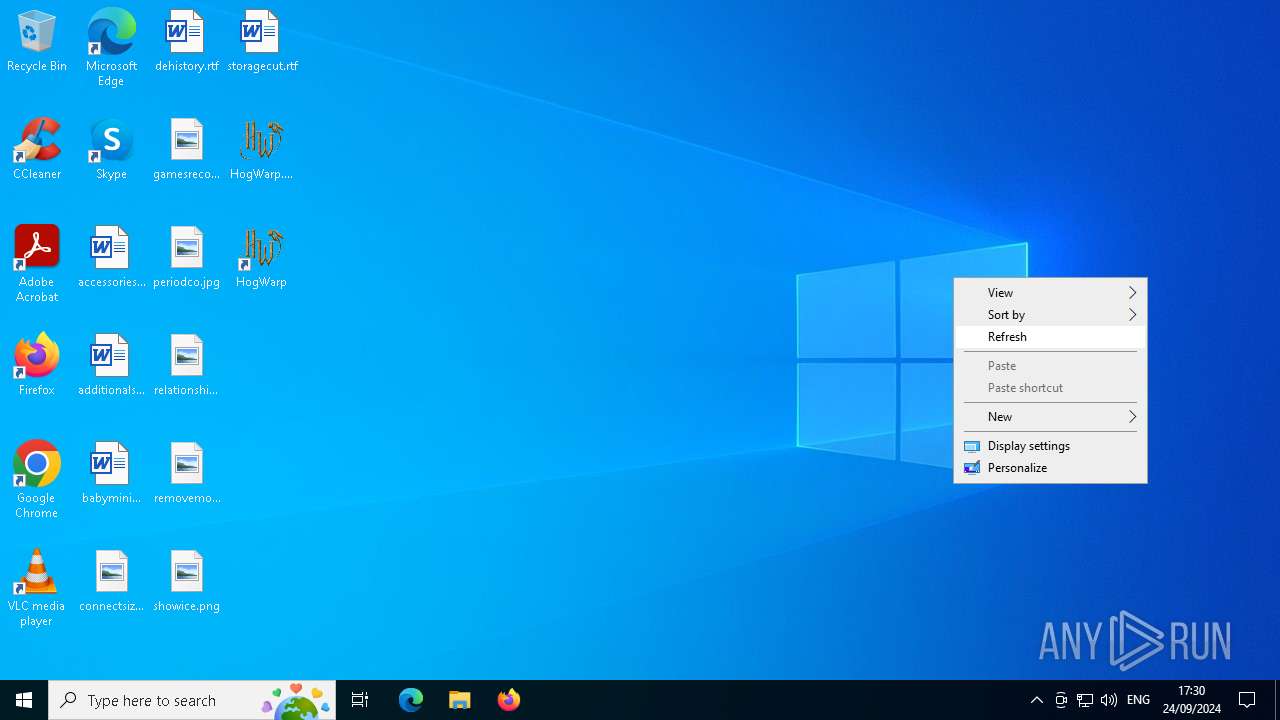Viewport: 1280px width, 720px height.
Task: Open File Explorer from the taskbar
Action: click(x=460, y=700)
